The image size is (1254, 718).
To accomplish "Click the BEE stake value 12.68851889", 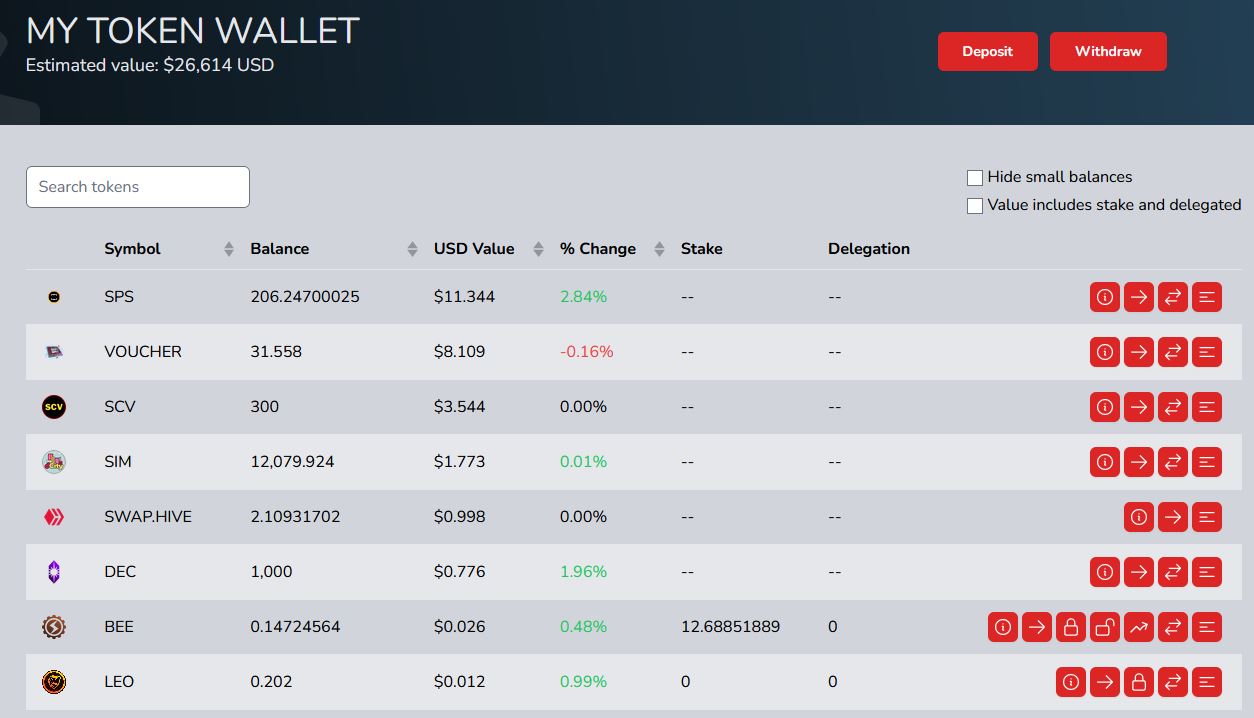I will 730,627.
